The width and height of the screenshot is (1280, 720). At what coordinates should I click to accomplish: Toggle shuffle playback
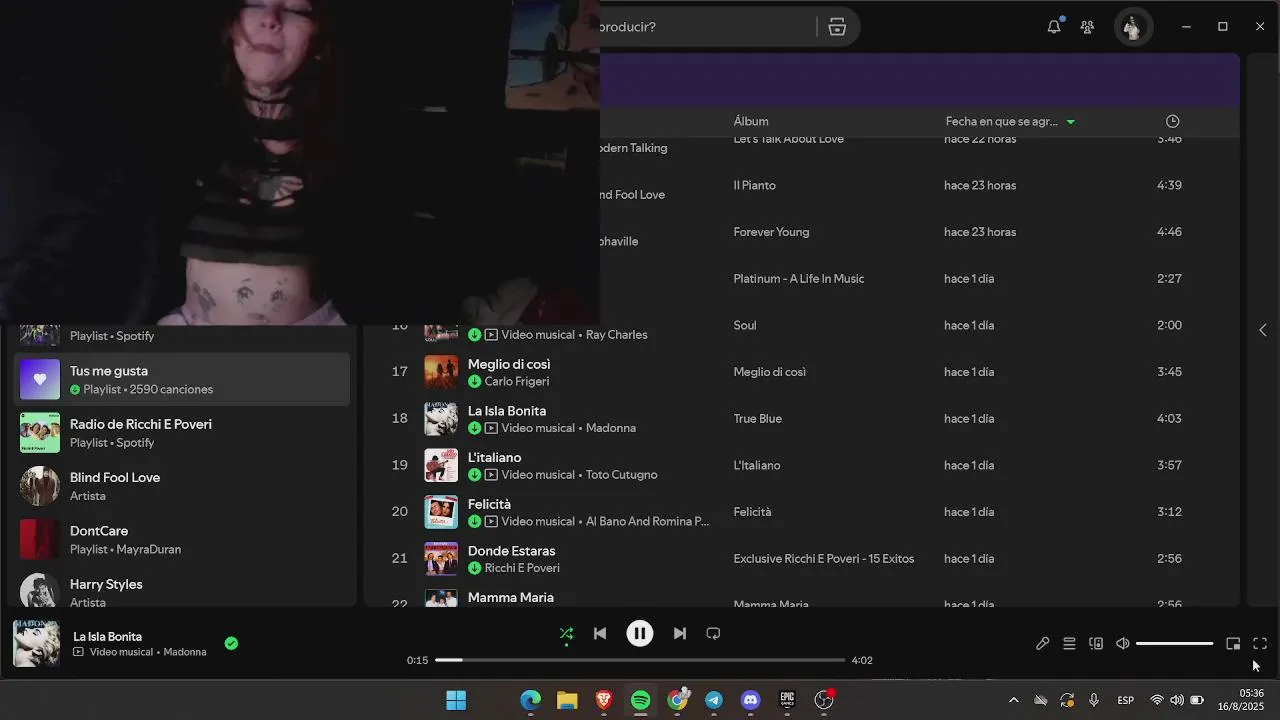pyautogui.click(x=566, y=633)
